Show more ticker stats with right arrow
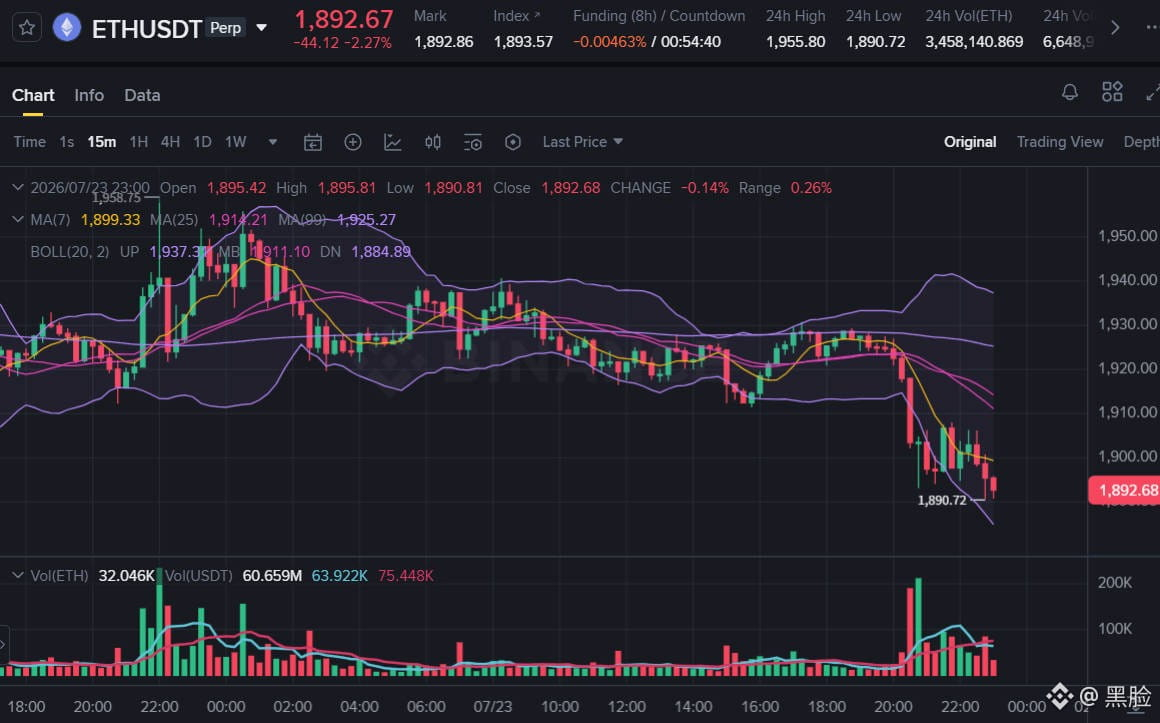 click(x=1115, y=28)
